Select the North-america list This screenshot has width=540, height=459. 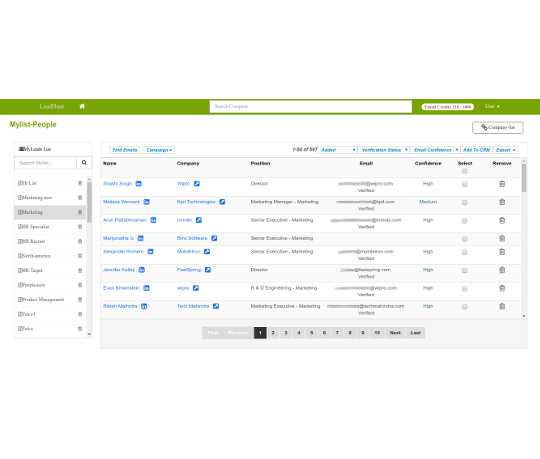[34, 256]
